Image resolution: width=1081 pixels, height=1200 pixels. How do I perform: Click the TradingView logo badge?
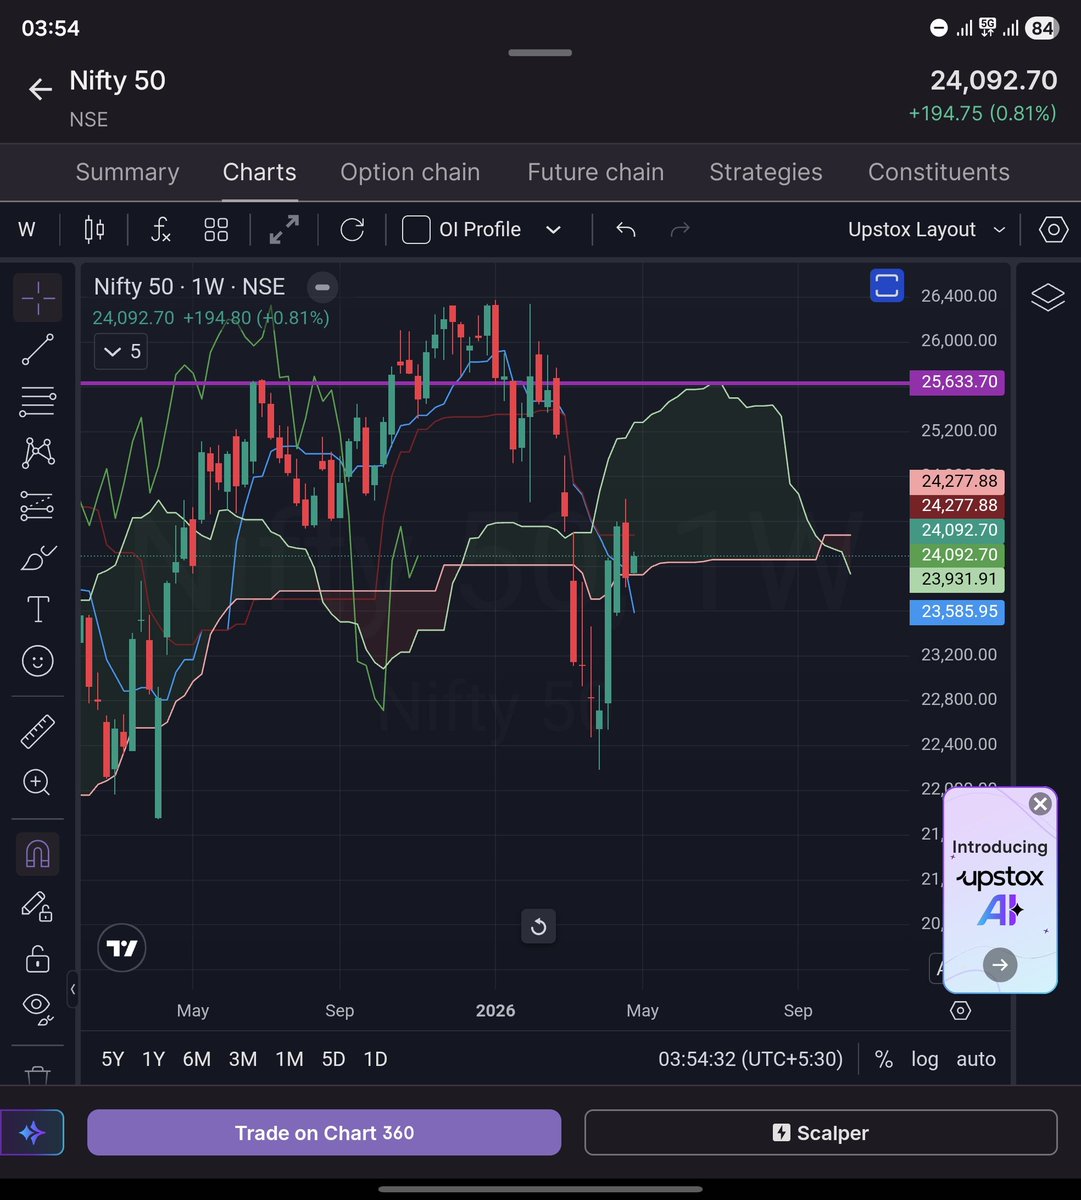pos(122,949)
